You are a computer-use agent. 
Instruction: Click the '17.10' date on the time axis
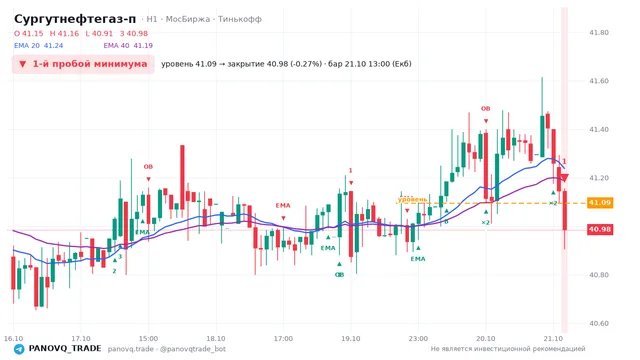coord(81,339)
